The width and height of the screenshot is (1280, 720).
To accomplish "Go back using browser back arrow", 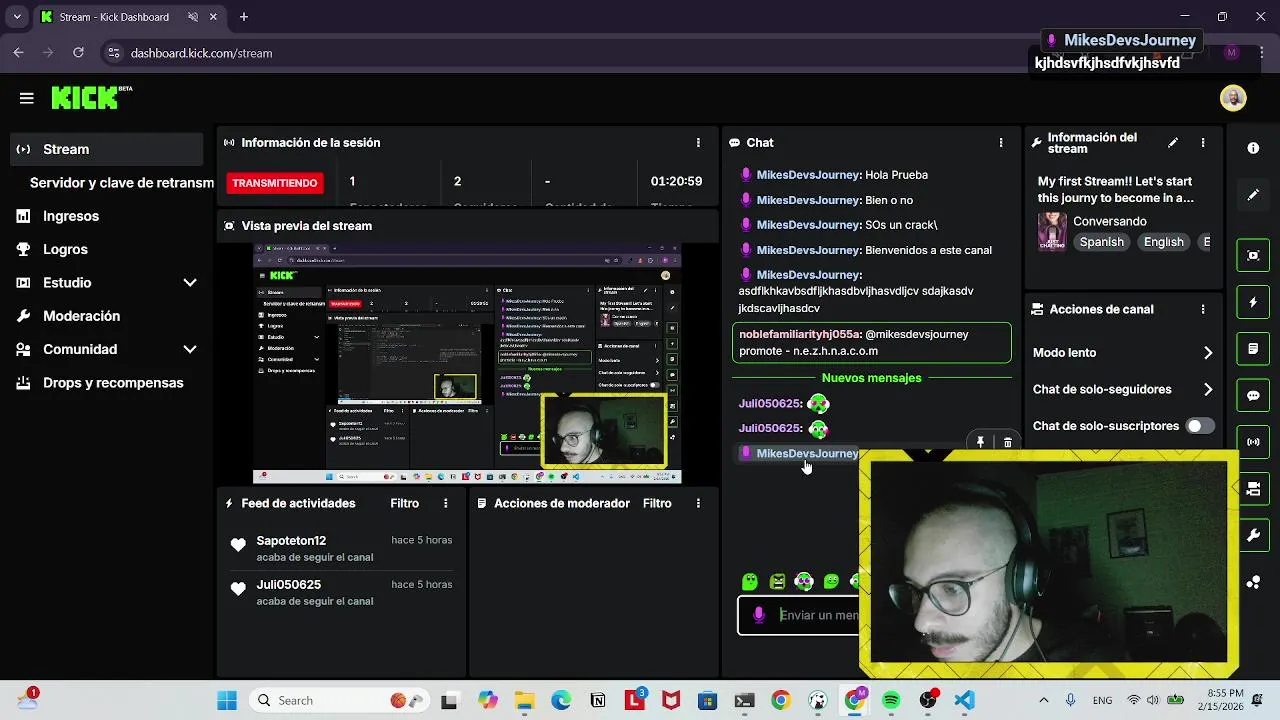I will click(x=18, y=53).
